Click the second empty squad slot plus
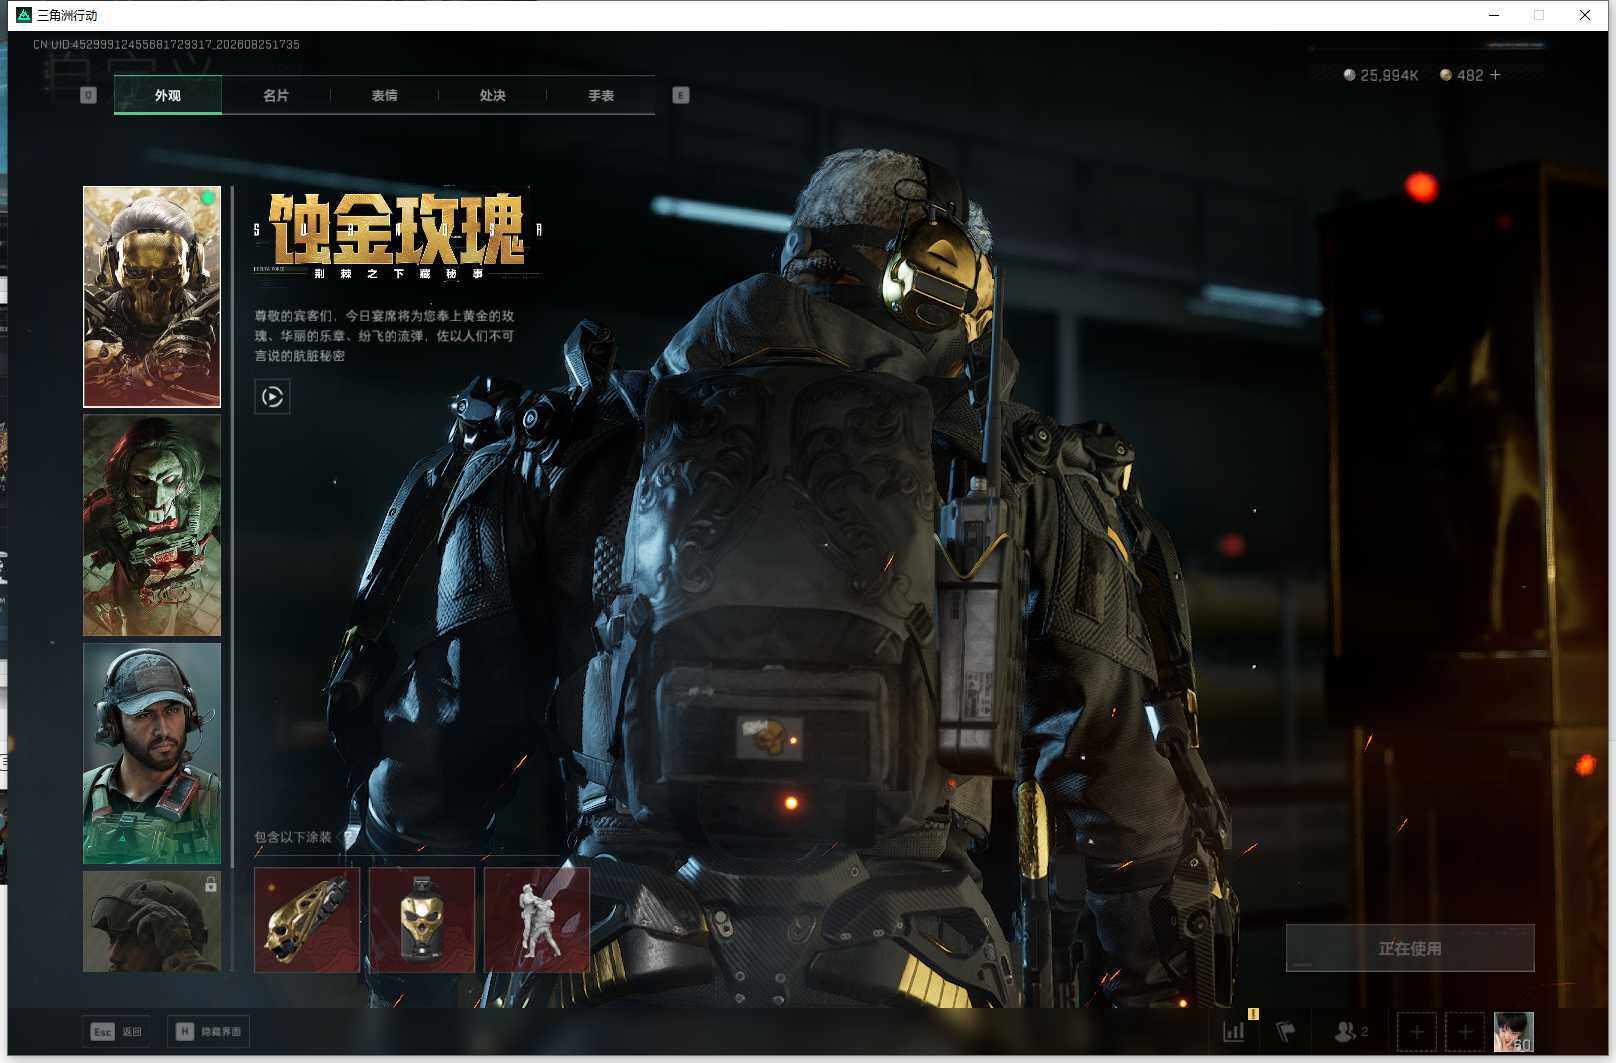Image resolution: width=1616 pixels, height=1063 pixels. click(1465, 1031)
